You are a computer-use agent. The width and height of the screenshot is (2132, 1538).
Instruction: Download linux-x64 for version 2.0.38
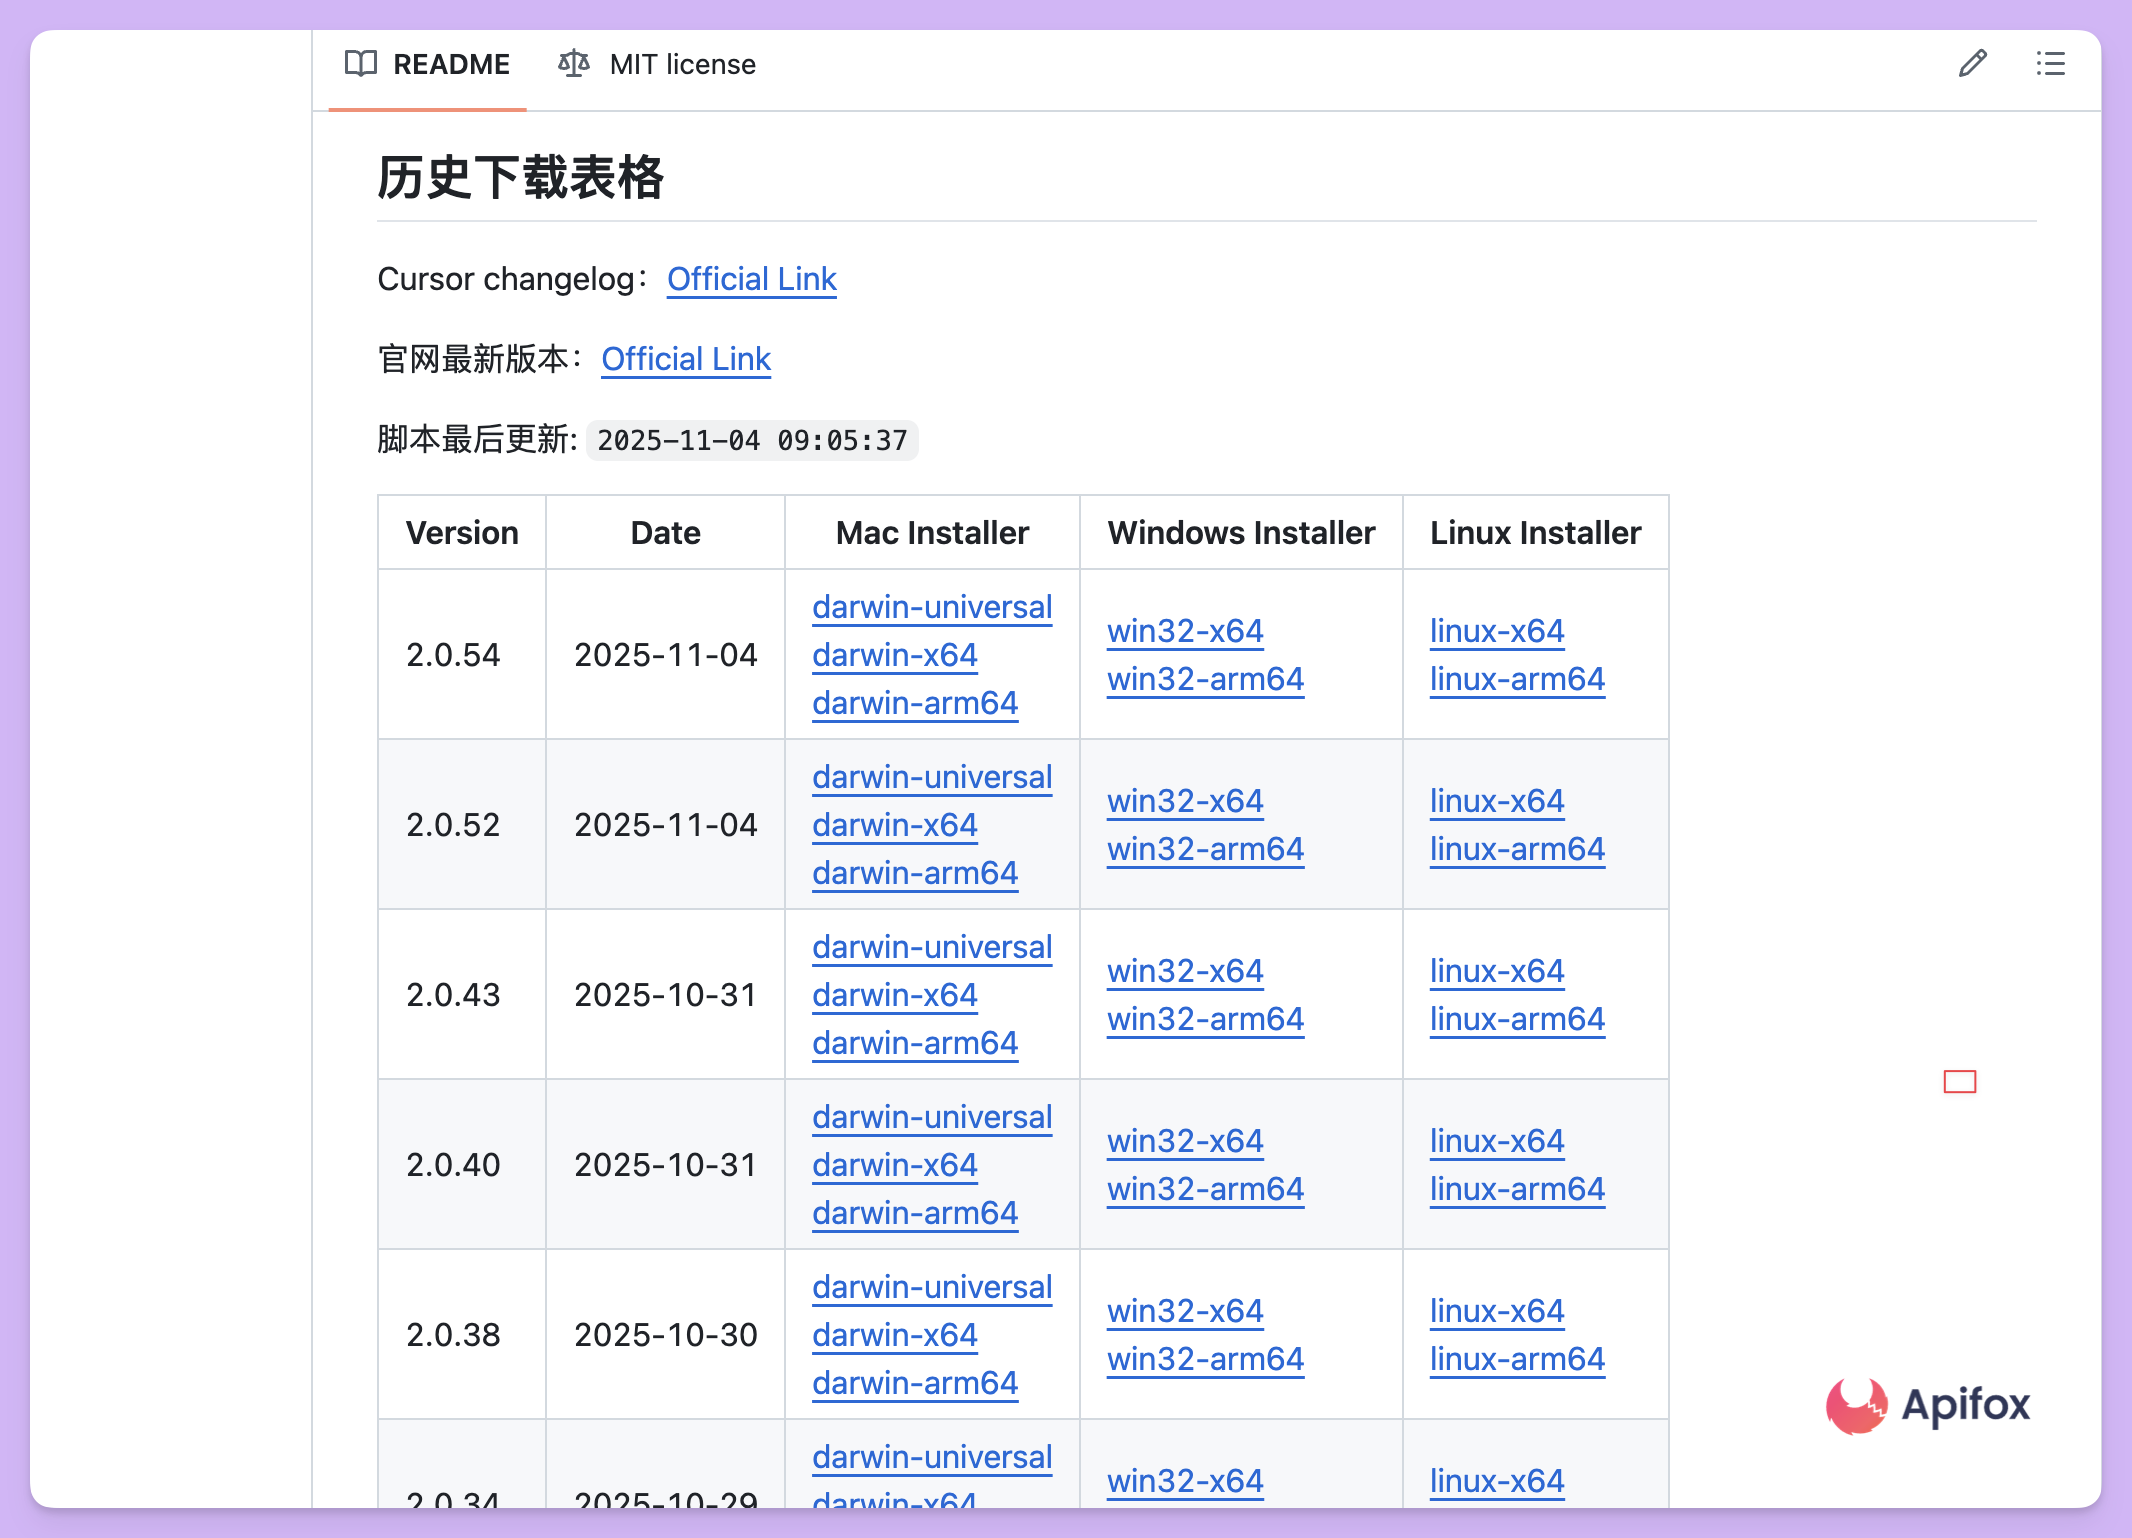[x=1497, y=1311]
